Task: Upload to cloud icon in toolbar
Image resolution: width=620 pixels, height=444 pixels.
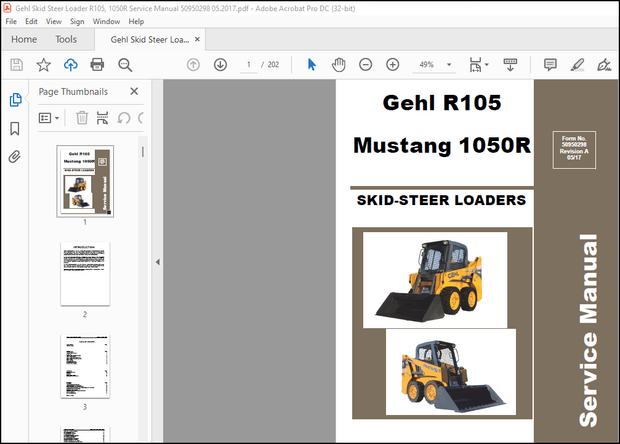Action: click(x=70, y=64)
